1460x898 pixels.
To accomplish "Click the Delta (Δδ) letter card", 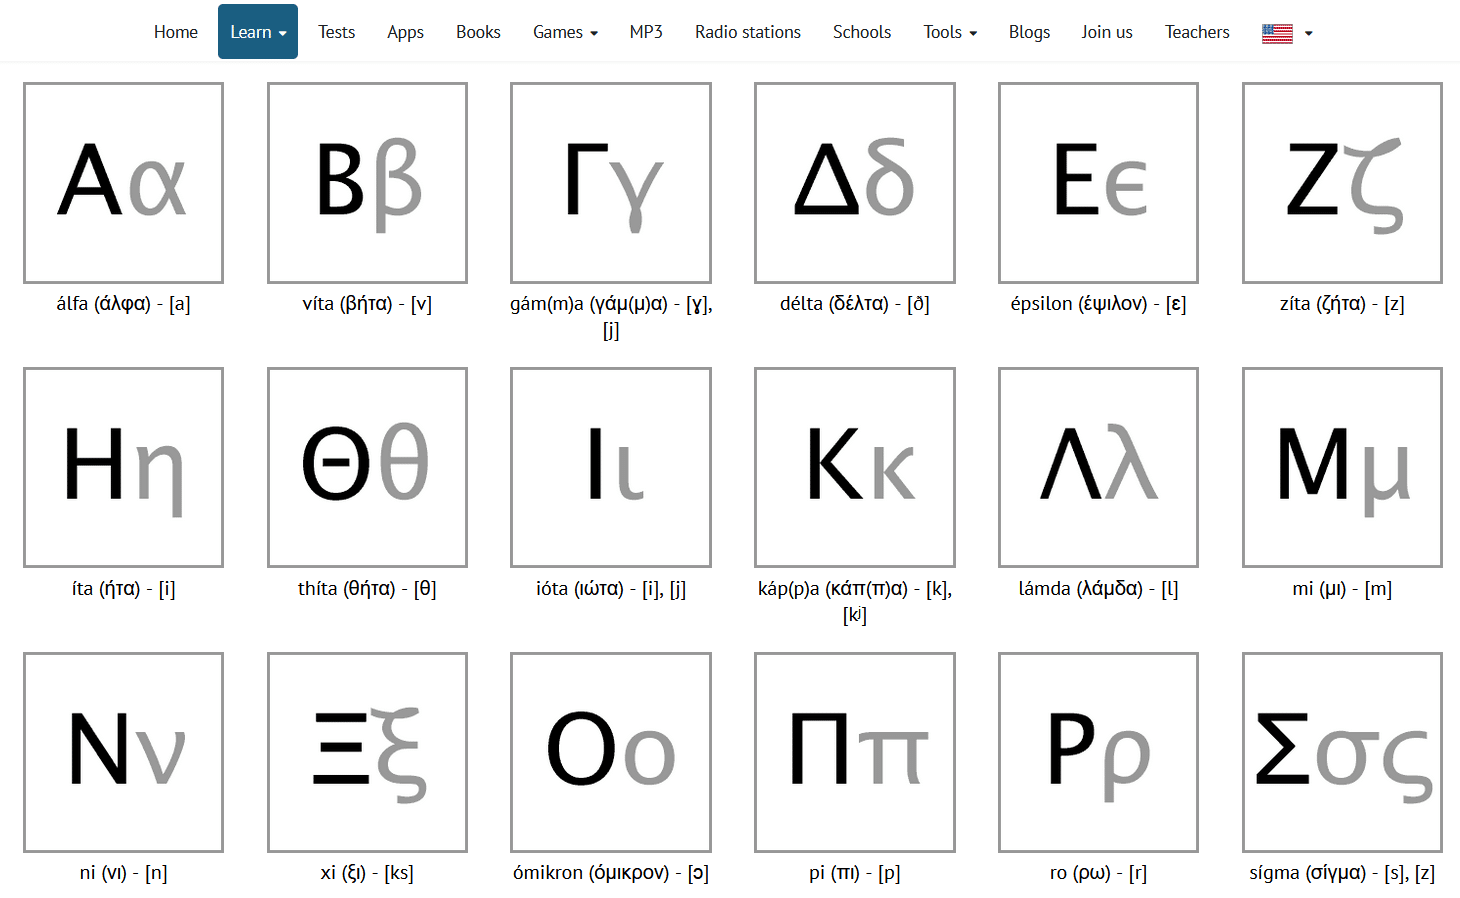I will (x=855, y=183).
